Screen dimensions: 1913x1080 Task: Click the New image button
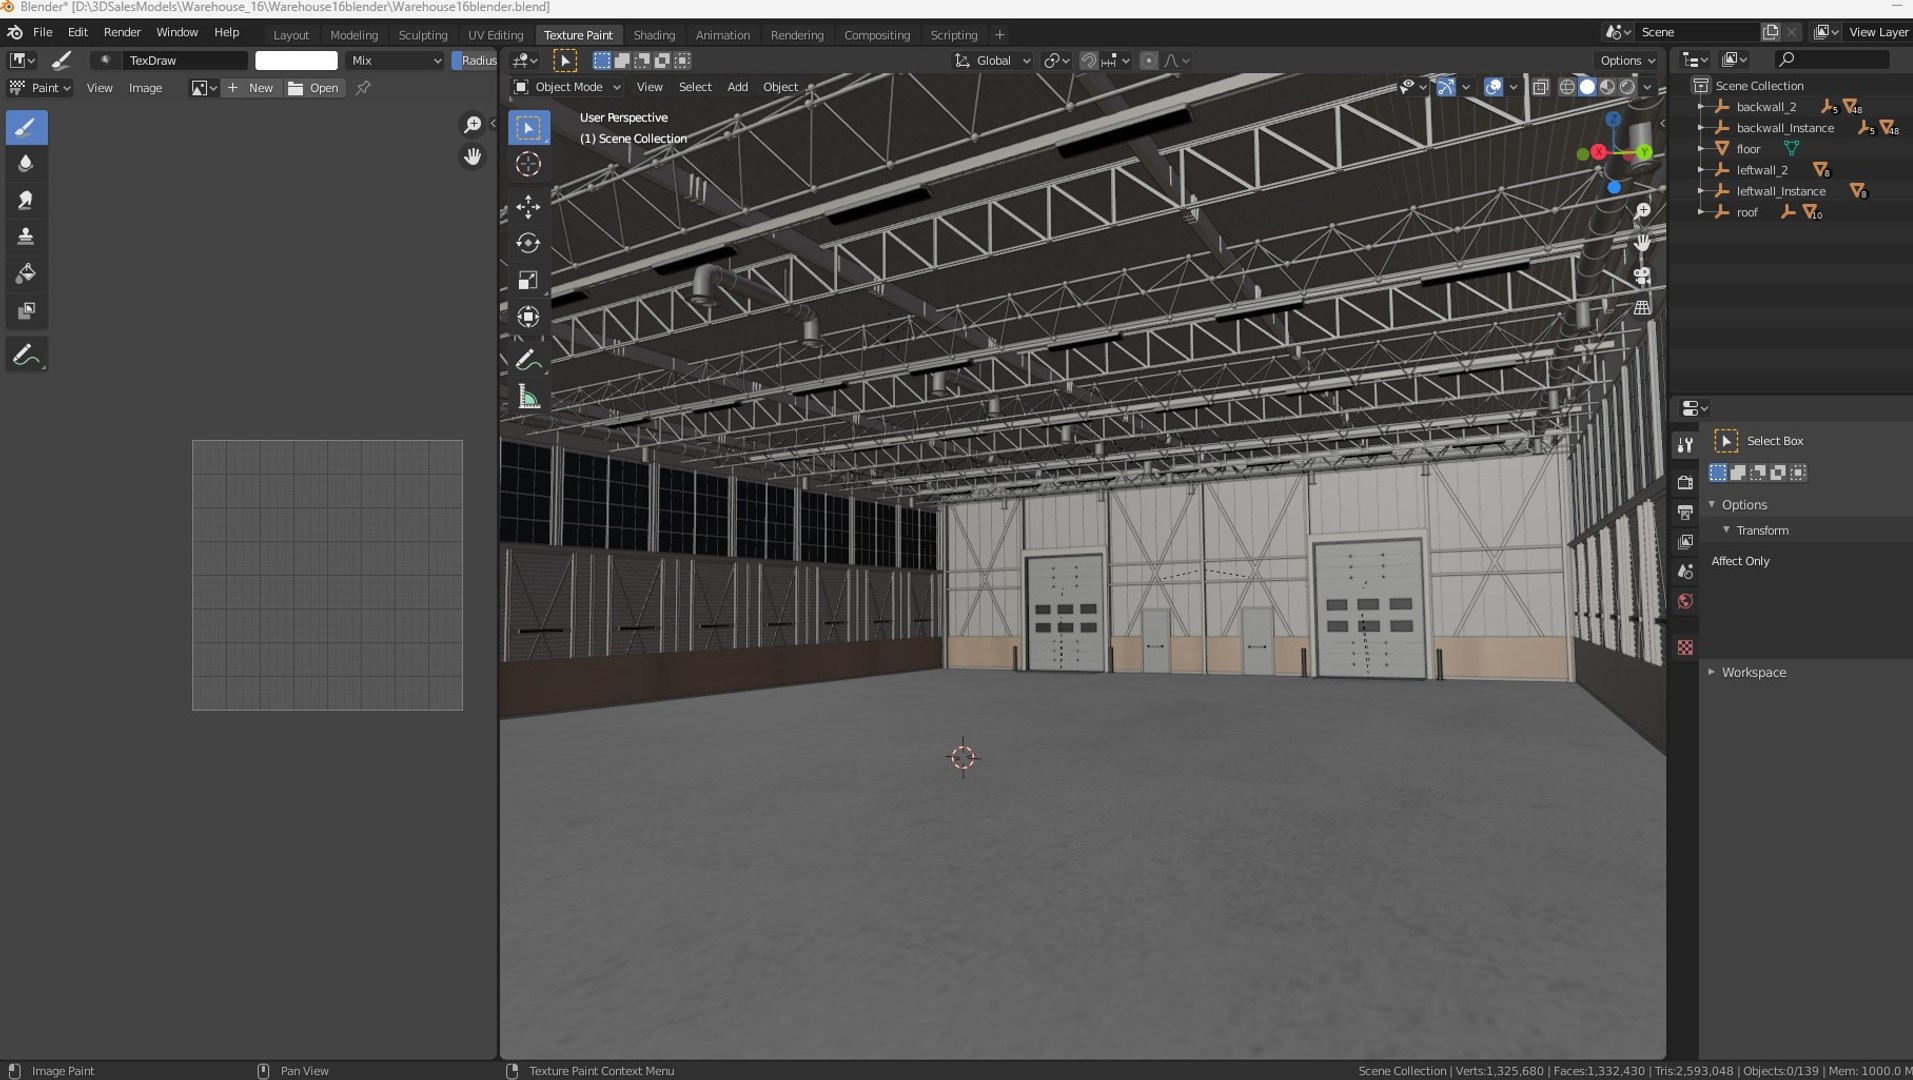250,88
